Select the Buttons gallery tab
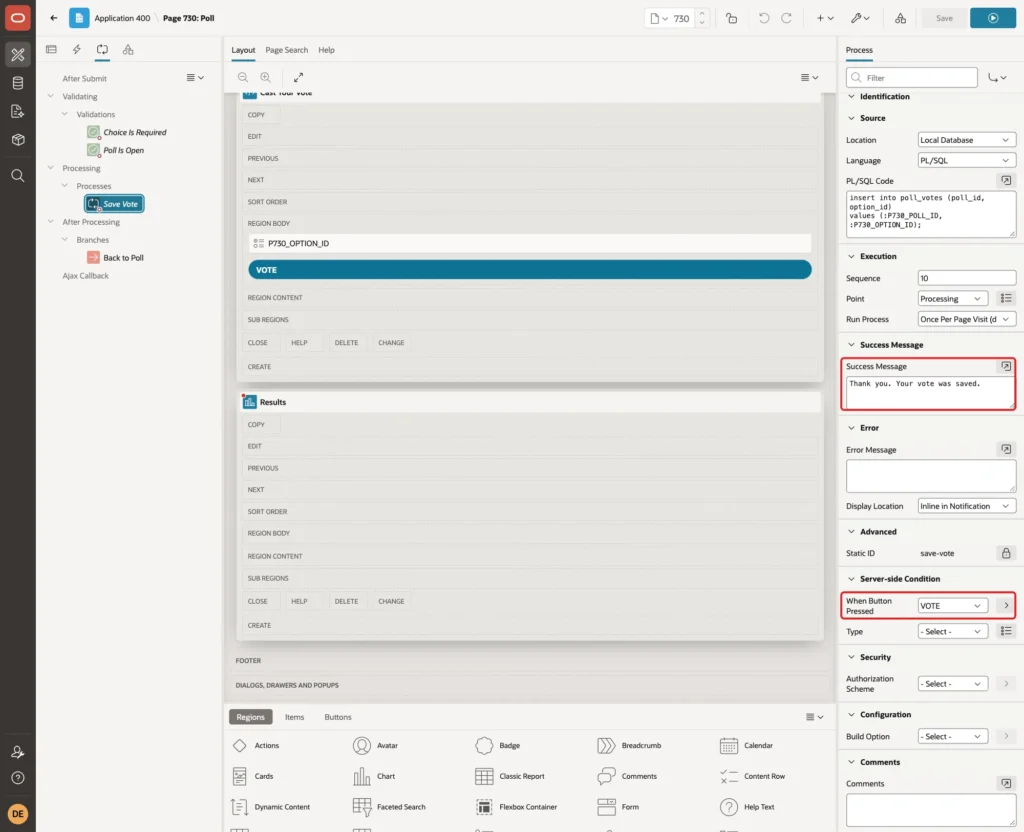1024x832 pixels. pyautogui.click(x=338, y=717)
